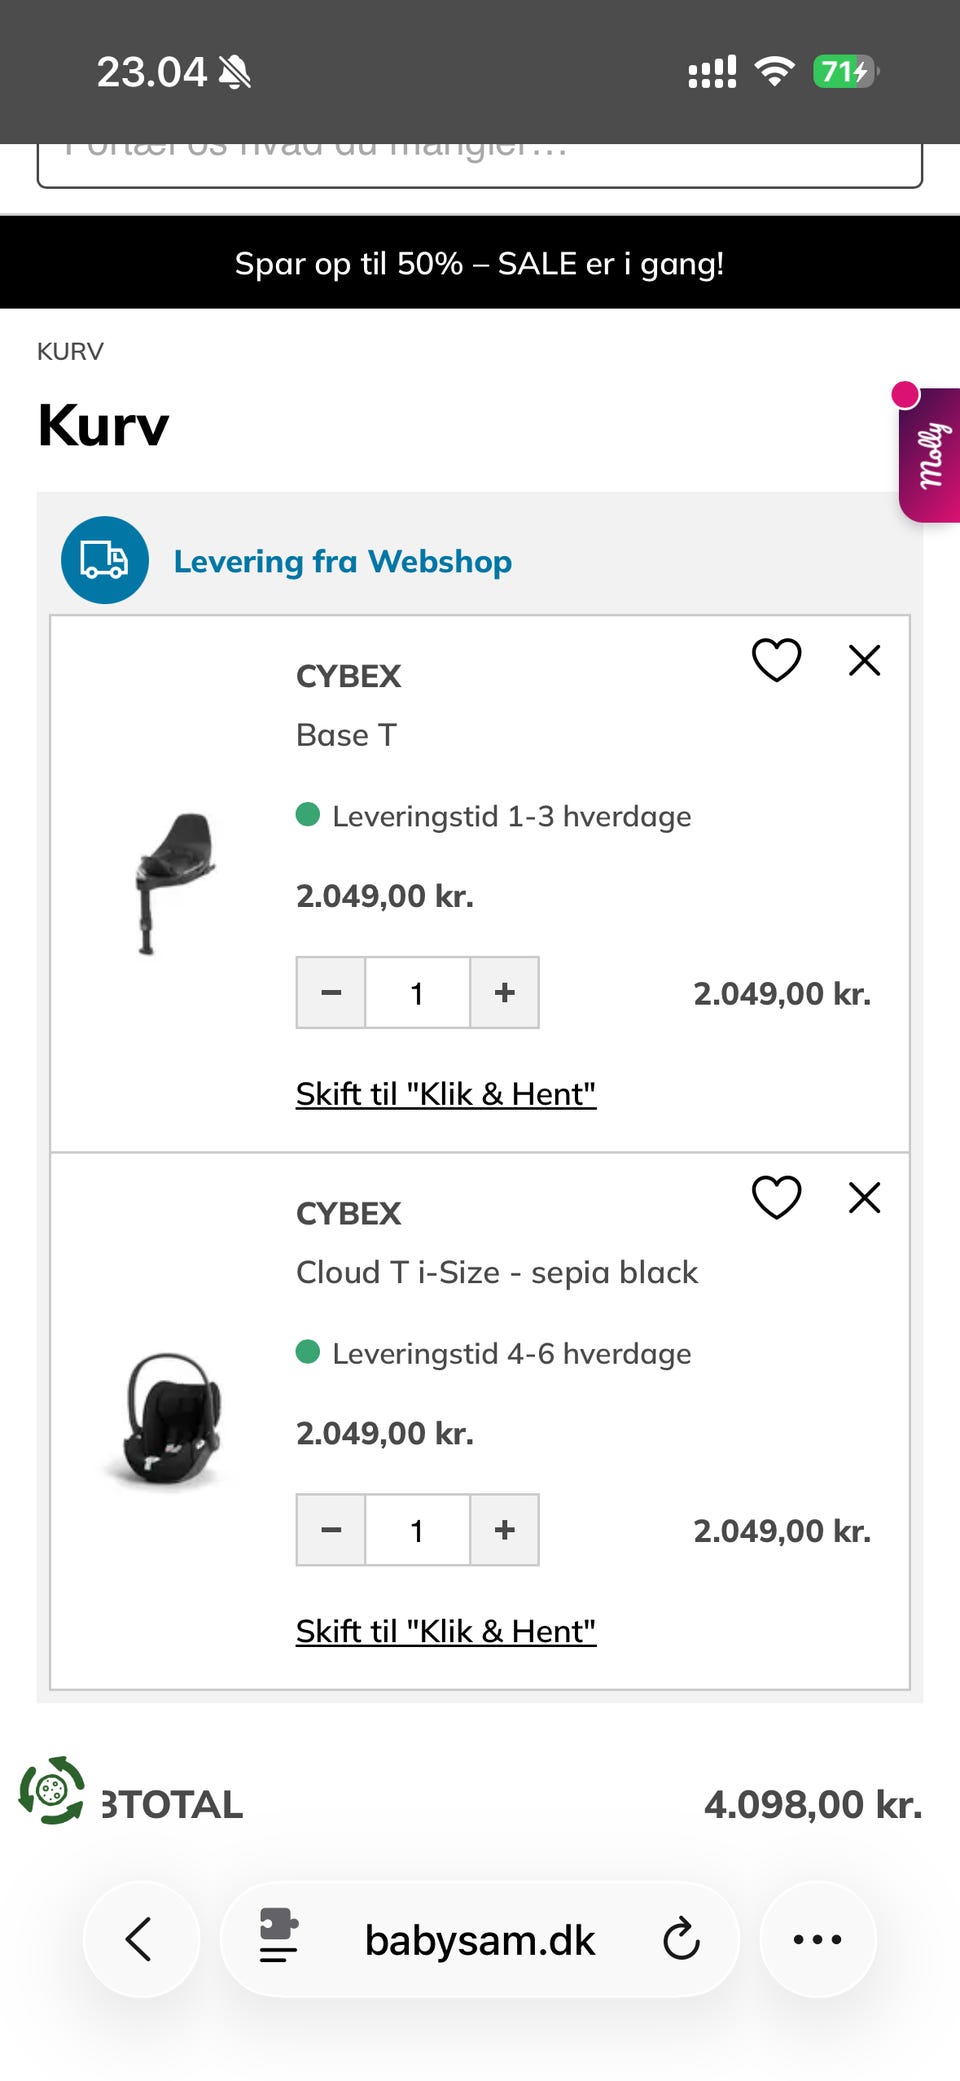Viewport: 960px width, 2081px height.
Task: Tap the SALE promotion banner
Action: tap(480, 263)
